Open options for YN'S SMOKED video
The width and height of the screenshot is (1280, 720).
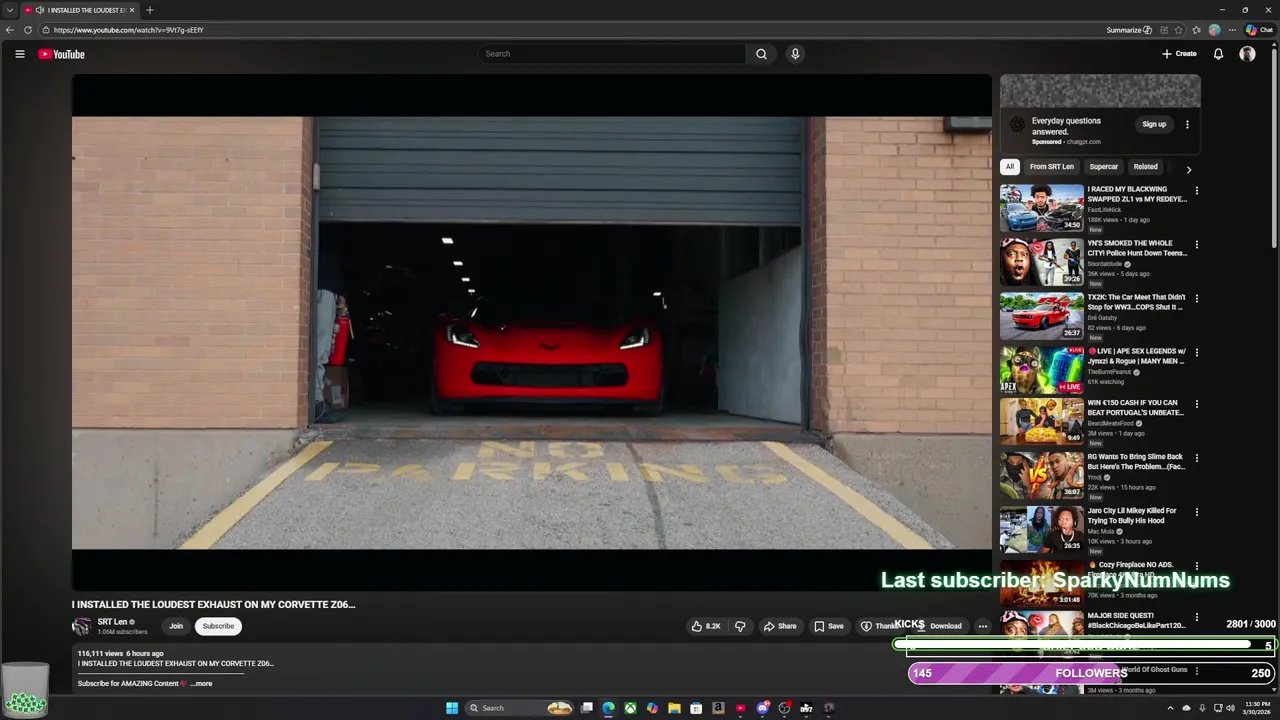[x=1196, y=244]
